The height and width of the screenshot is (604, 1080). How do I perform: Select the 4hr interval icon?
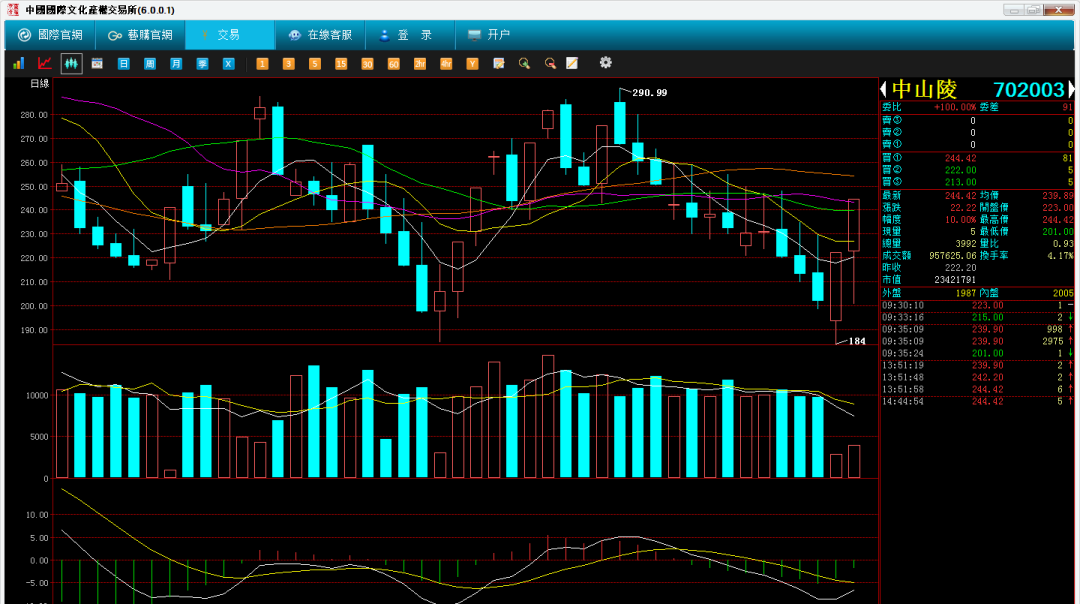(x=446, y=63)
